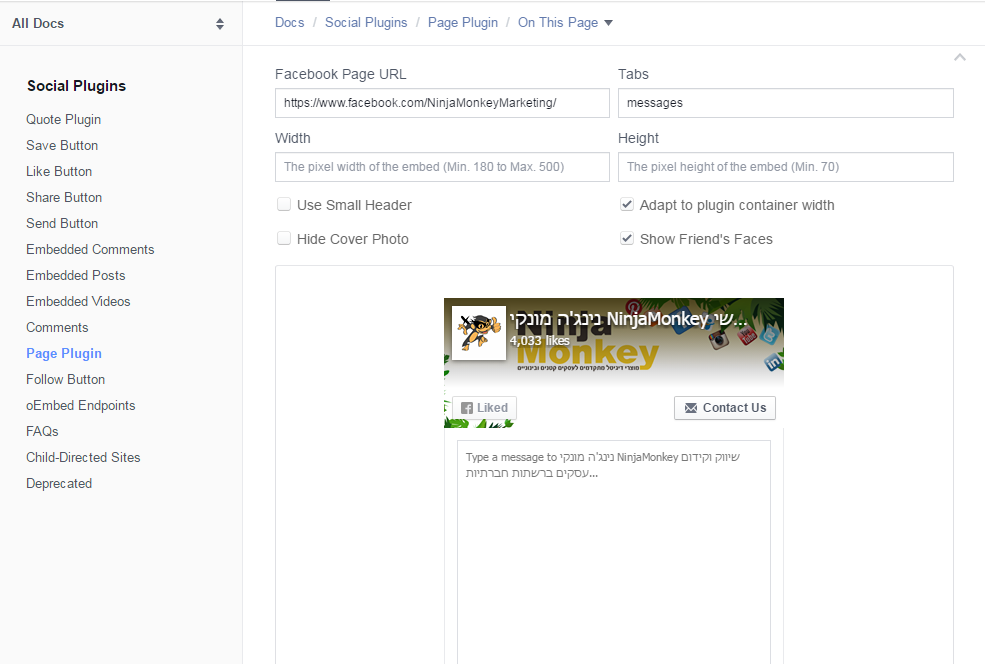This screenshot has width=985, height=664.
Task: Click the Facebook Page URL field
Action: tap(442, 103)
